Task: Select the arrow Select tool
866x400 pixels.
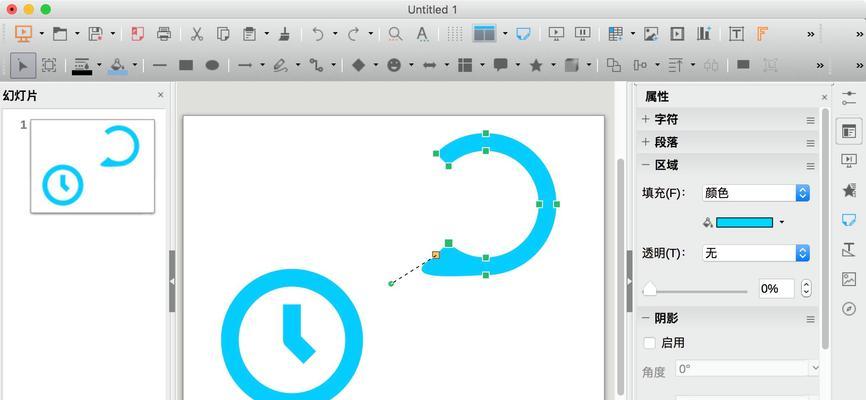Action: coord(23,66)
